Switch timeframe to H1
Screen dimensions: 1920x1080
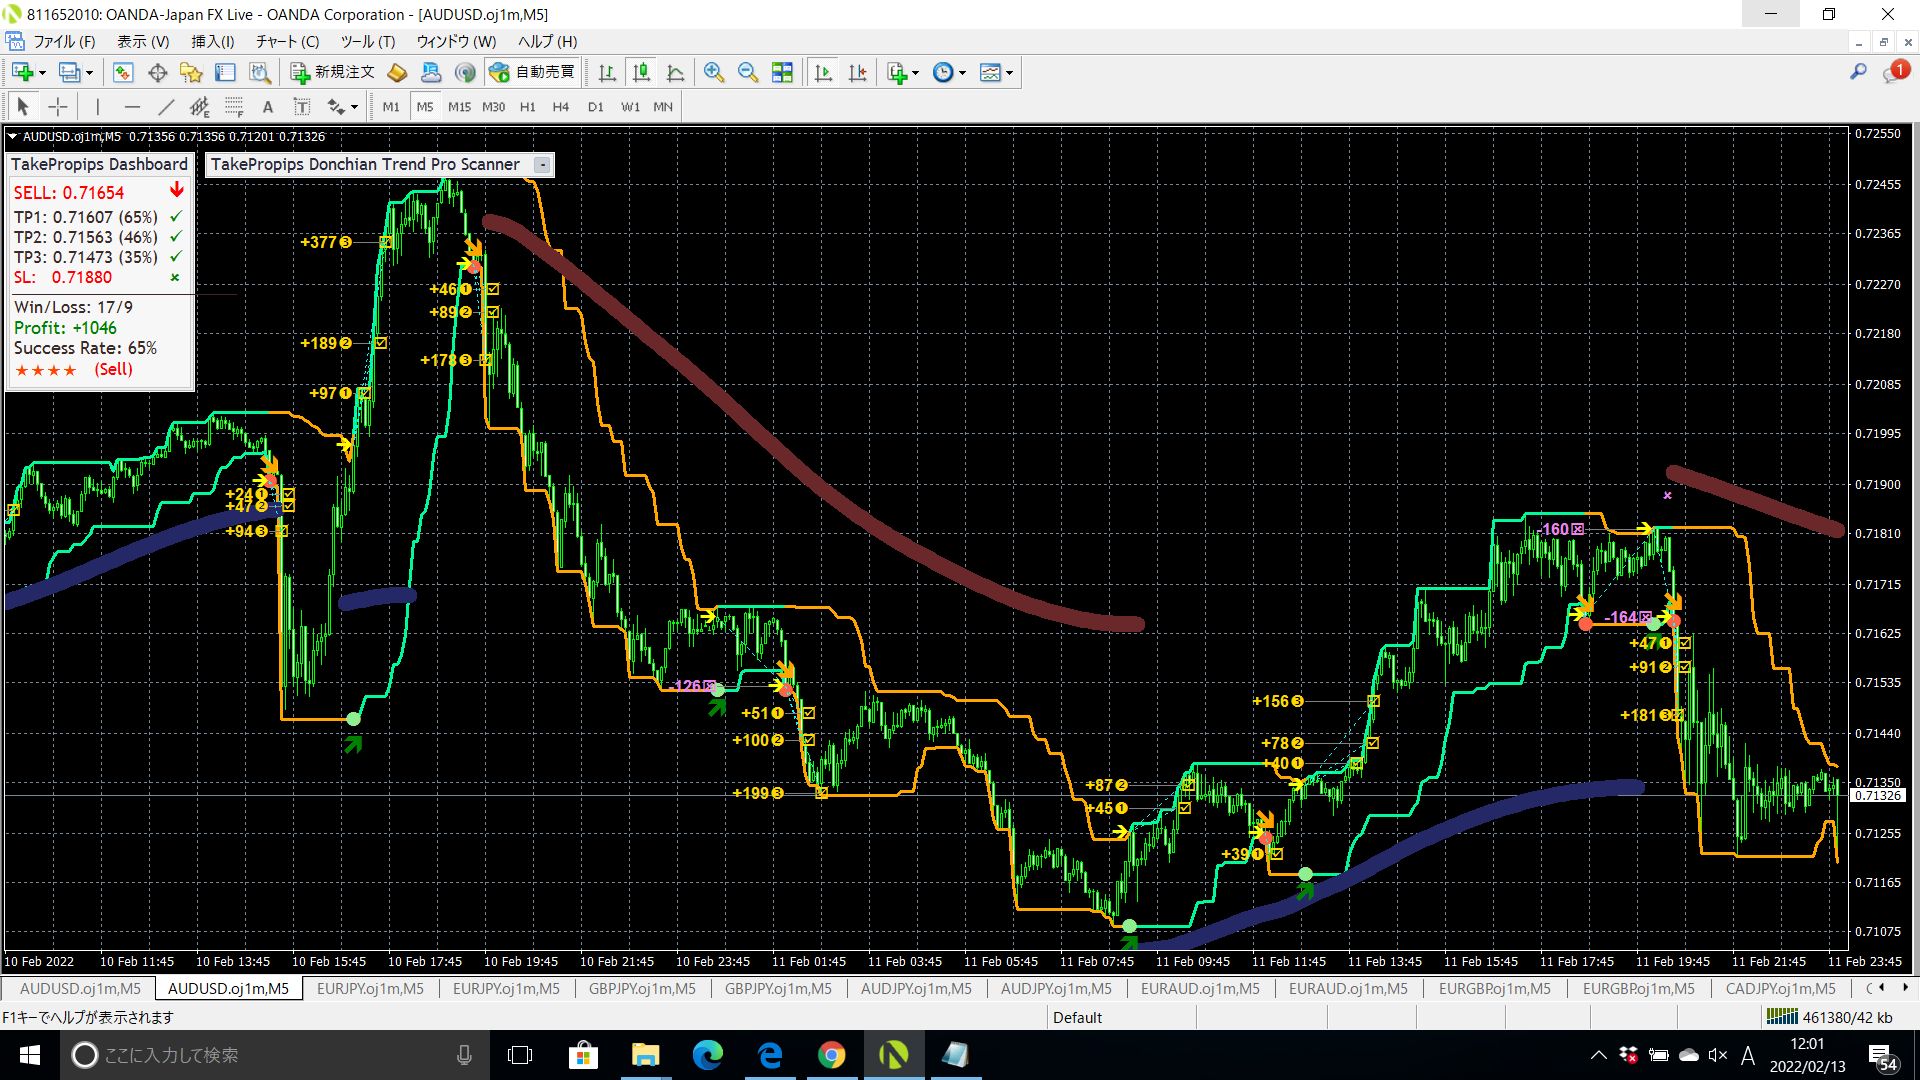pyautogui.click(x=527, y=107)
